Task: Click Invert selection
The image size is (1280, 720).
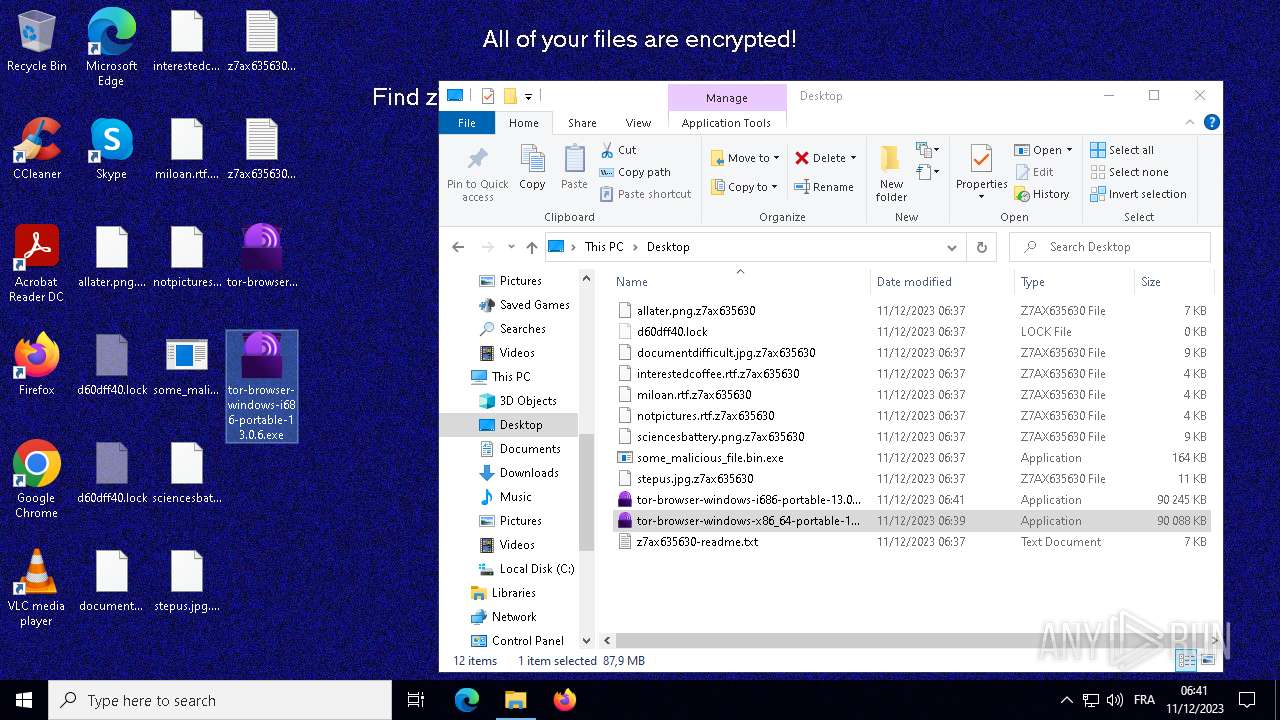Action: coord(1138,194)
